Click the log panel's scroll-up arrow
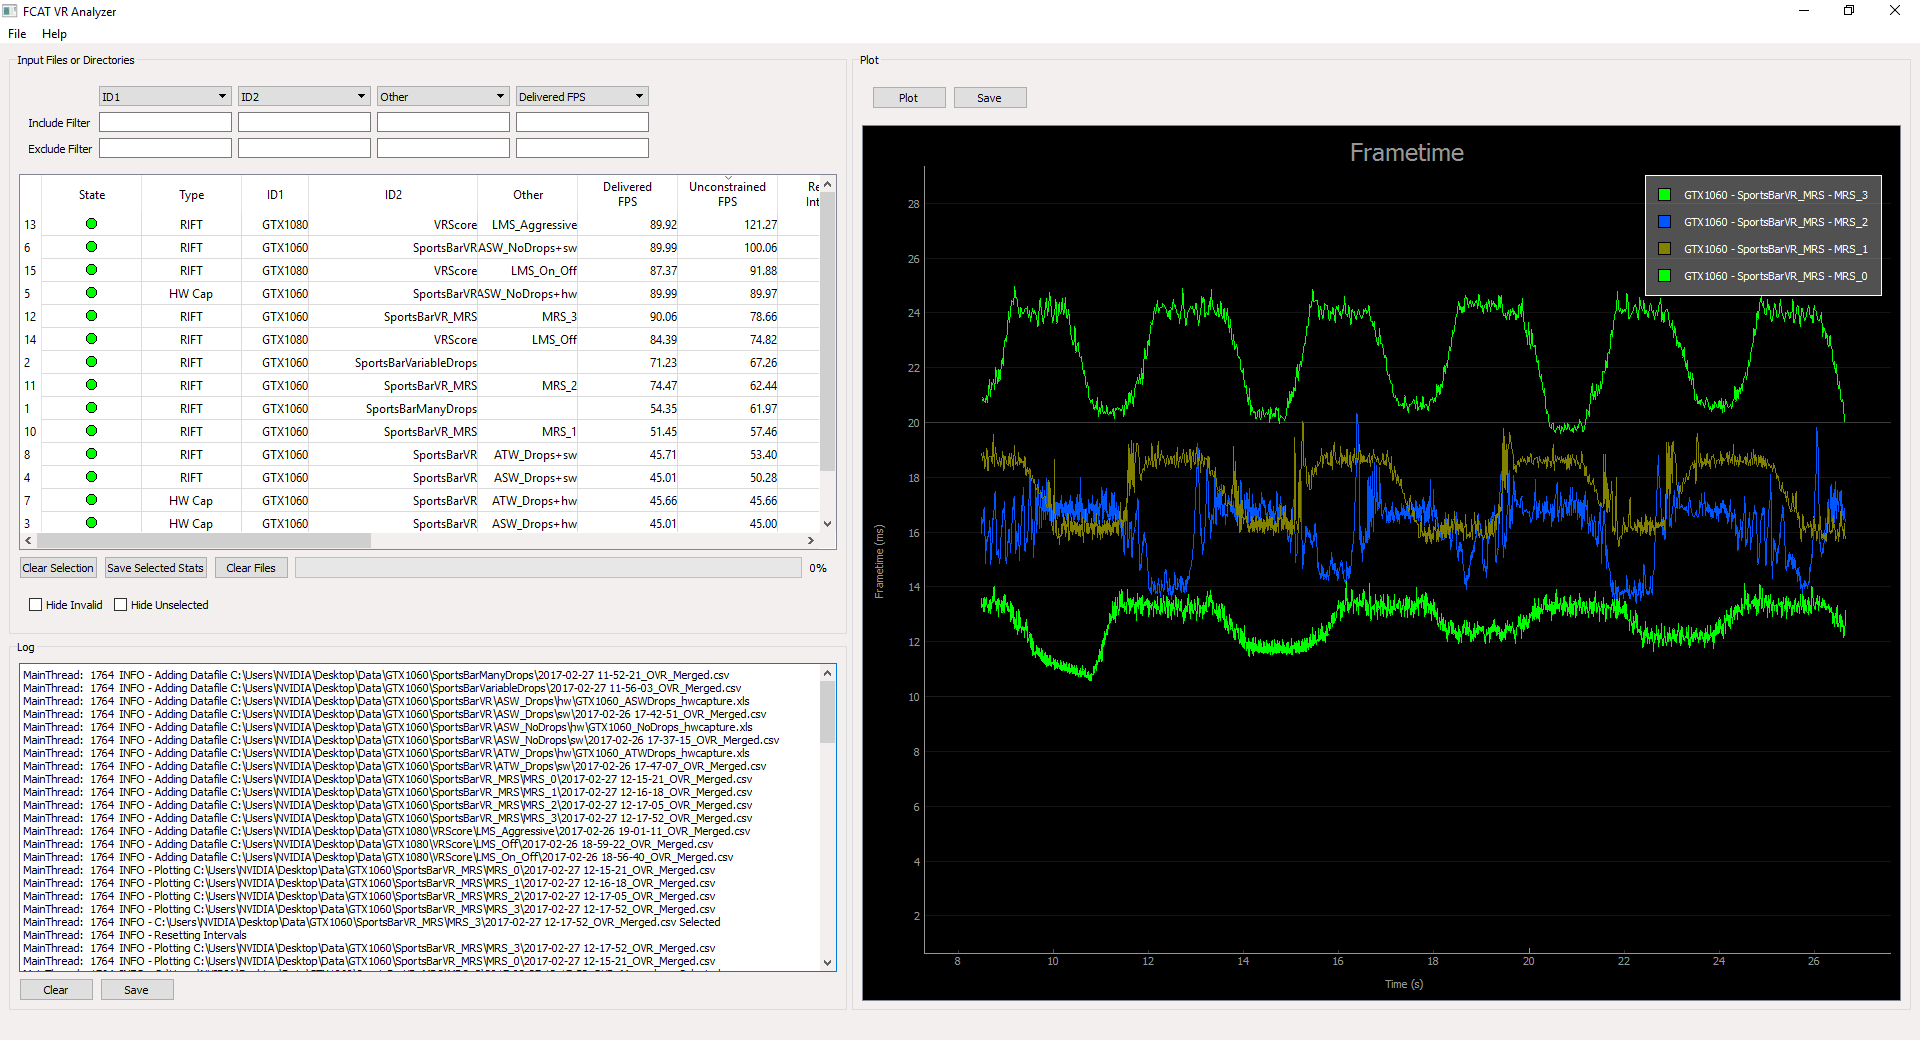 click(x=827, y=673)
